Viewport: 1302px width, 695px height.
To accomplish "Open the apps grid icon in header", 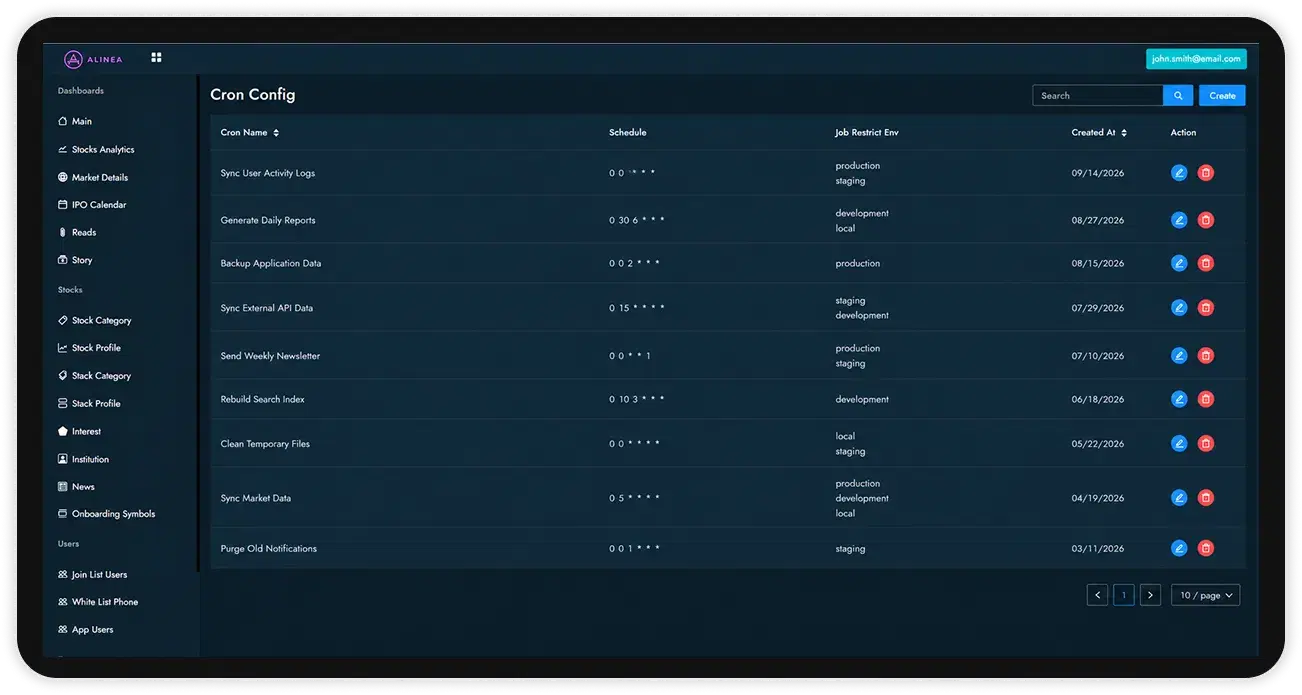I will [x=156, y=58].
